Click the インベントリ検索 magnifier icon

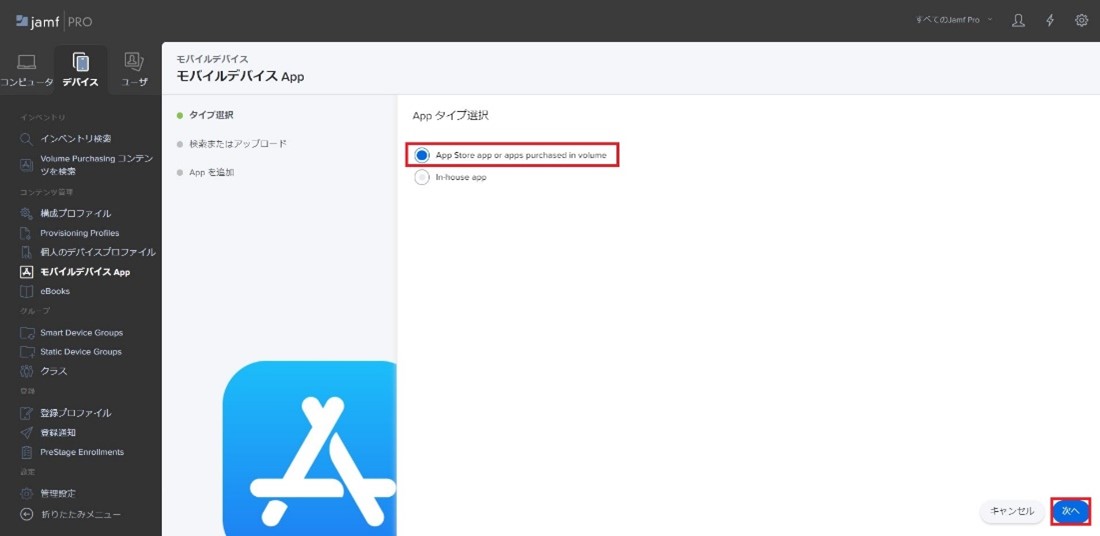pos(26,139)
